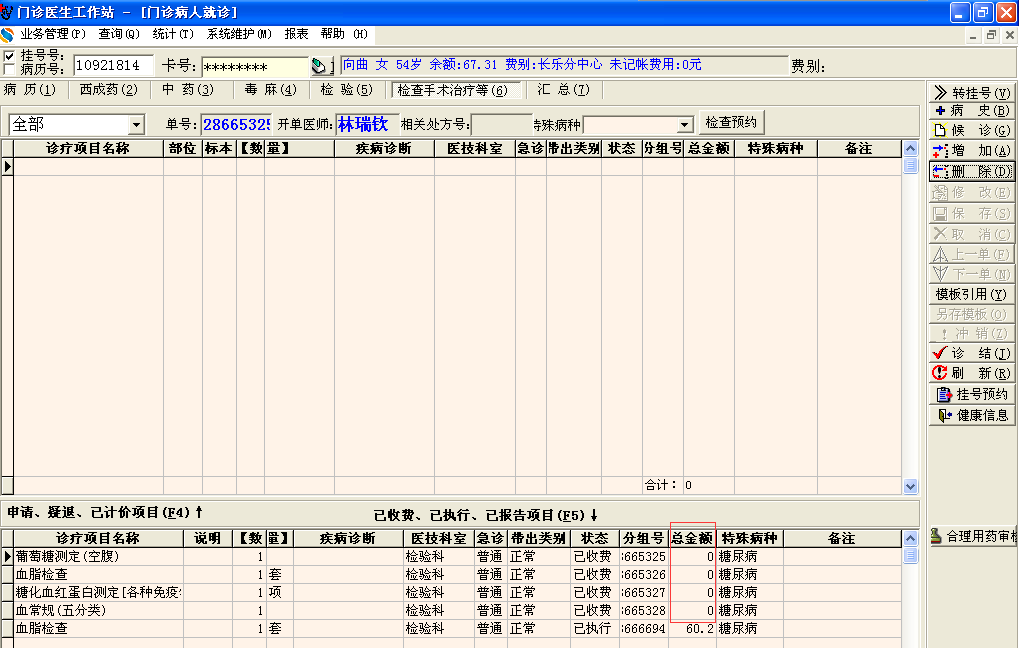Viewport: 1019px width, 648px height.
Task: Click the 相关处方号 input field
Action: [x=501, y=124]
